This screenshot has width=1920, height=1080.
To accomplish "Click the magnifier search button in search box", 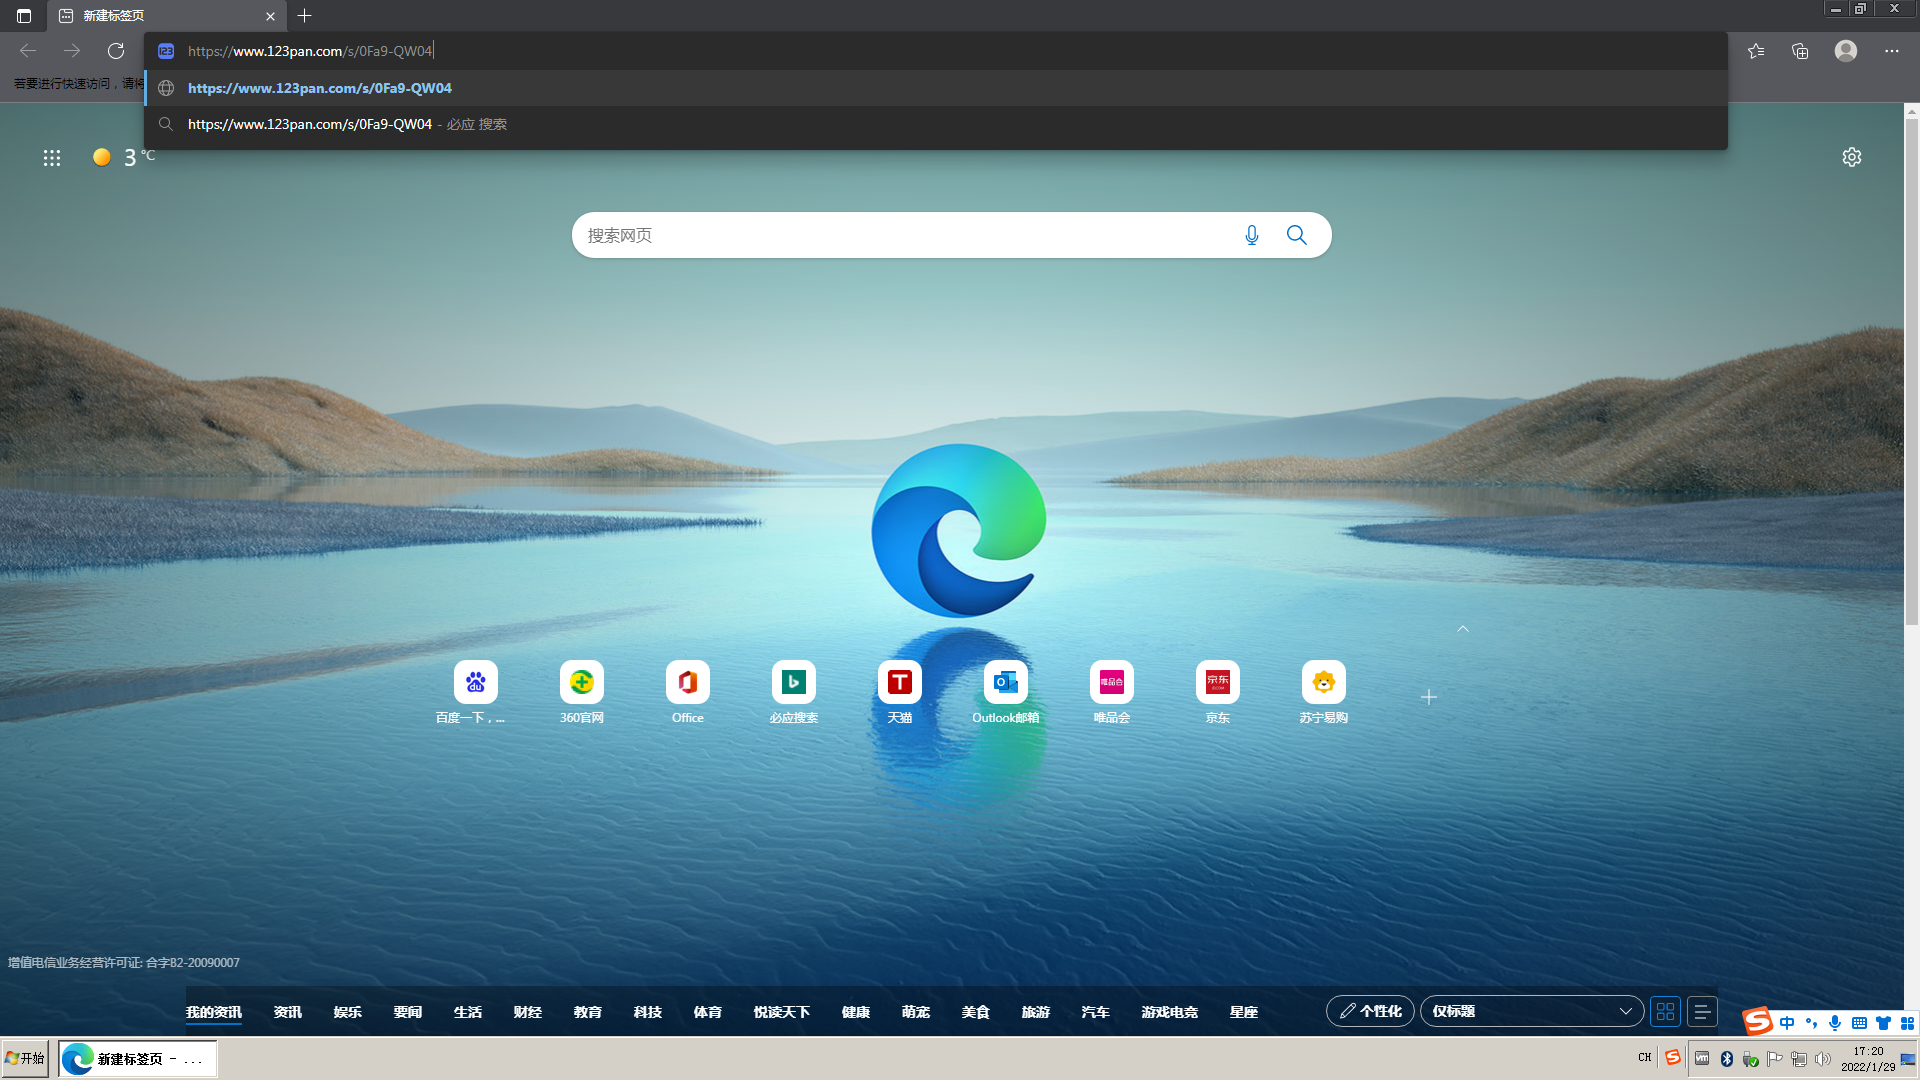I will coord(1297,235).
